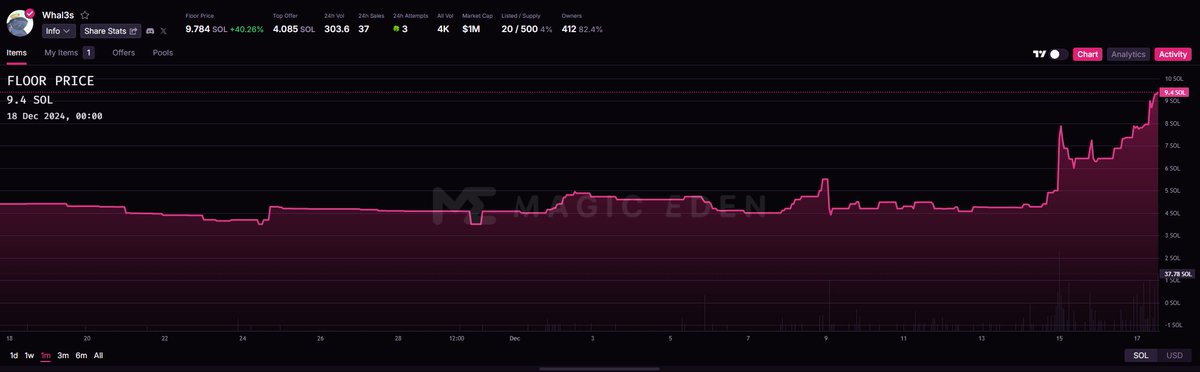Click the 24h Vol value 303.6
The image size is (1200, 372).
tap(337, 29)
